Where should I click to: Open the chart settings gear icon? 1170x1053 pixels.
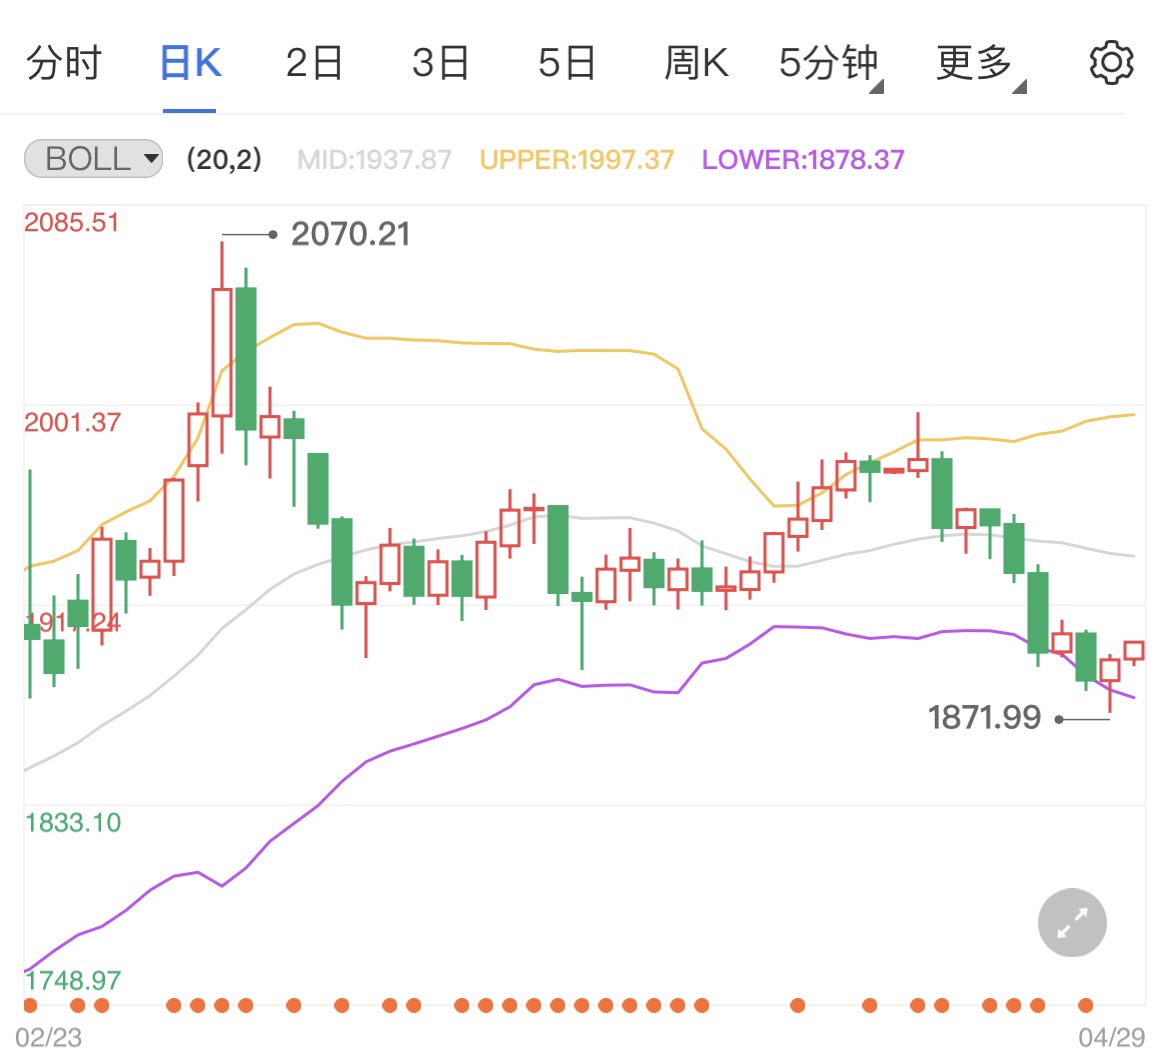pyautogui.click(x=1111, y=63)
